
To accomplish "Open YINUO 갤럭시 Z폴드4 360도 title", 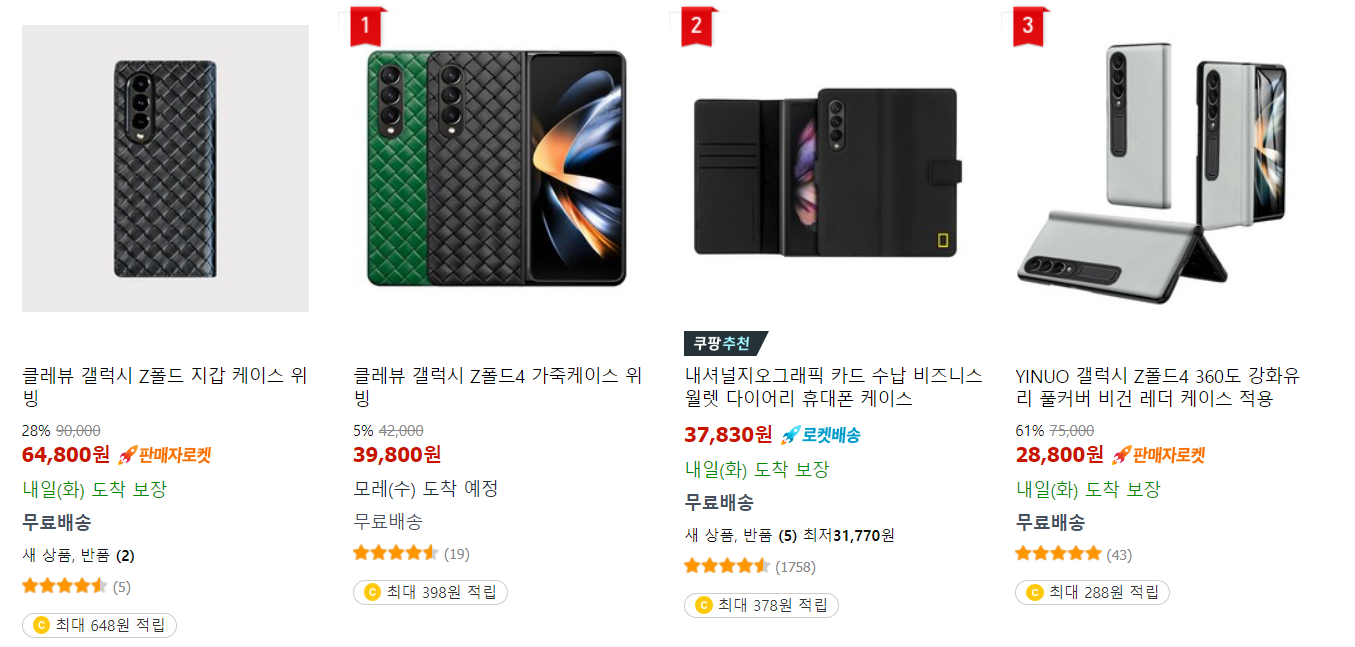I will tap(1157, 388).
